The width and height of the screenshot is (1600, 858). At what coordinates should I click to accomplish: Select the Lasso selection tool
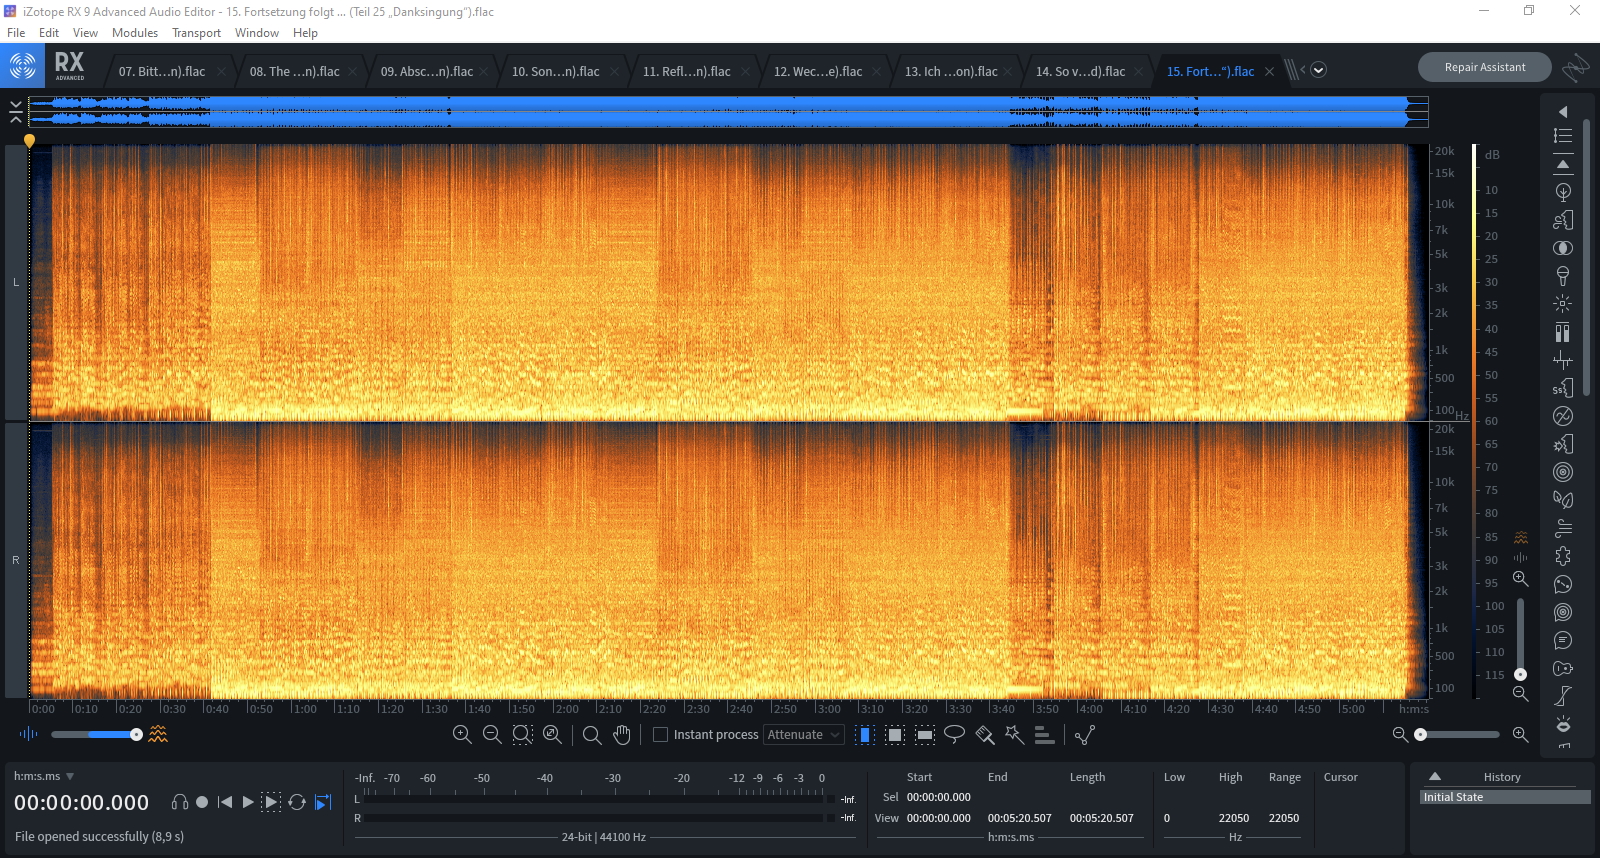(x=954, y=735)
